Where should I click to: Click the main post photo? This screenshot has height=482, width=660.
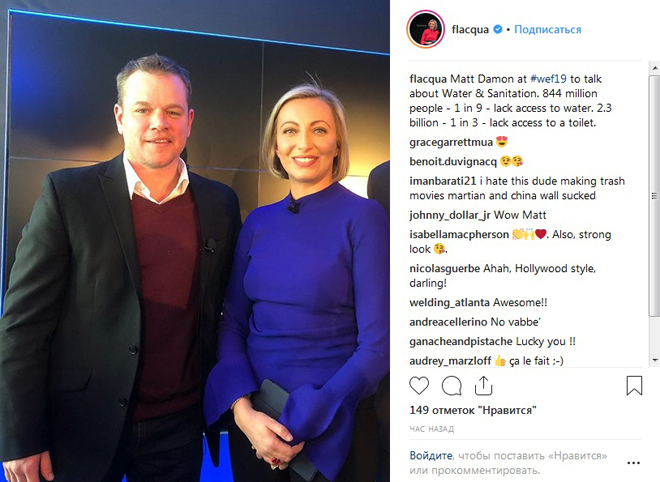point(195,241)
